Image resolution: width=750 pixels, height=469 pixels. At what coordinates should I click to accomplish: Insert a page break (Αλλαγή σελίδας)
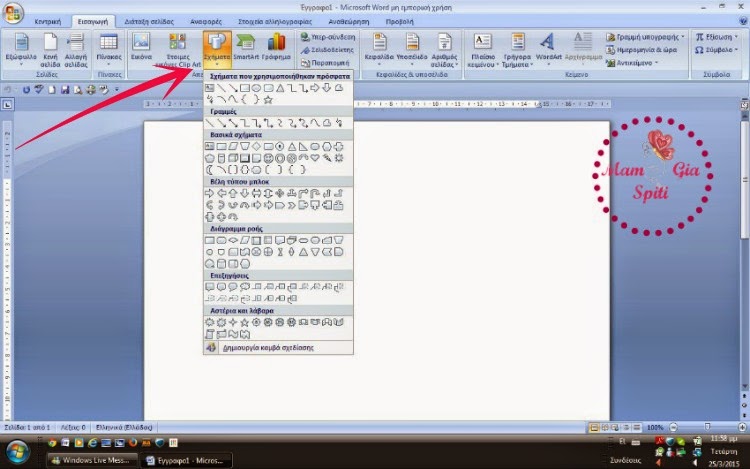coord(76,50)
